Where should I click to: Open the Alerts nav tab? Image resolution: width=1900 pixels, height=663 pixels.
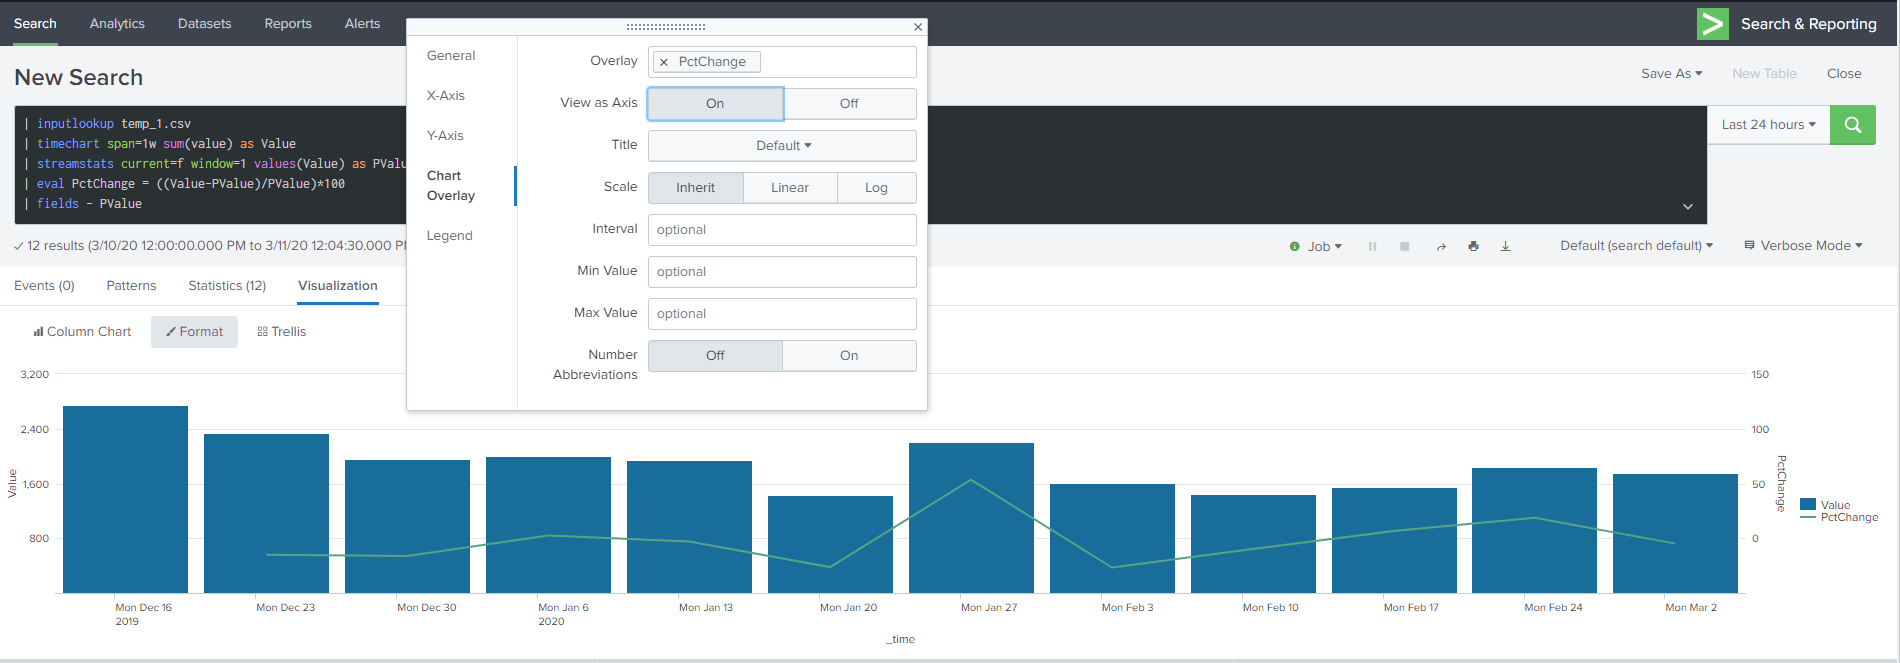pos(362,24)
